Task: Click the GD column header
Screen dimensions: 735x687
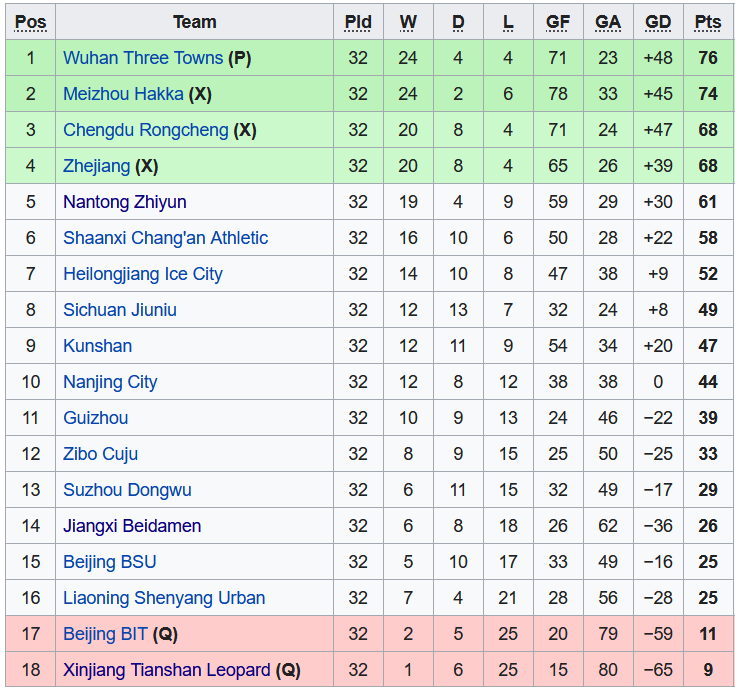Action: [658, 22]
